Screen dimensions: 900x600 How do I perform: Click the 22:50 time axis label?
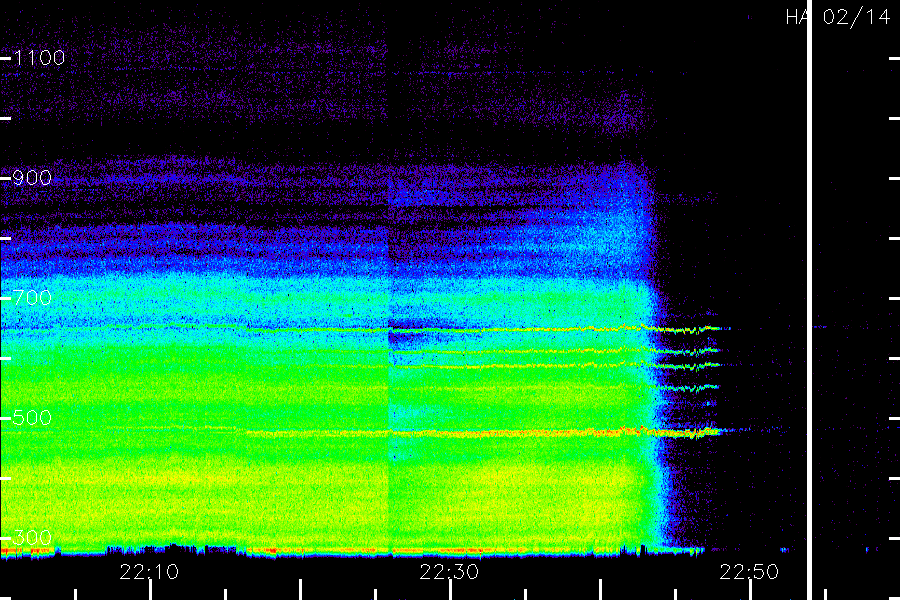pyautogui.click(x=749, y=572)
